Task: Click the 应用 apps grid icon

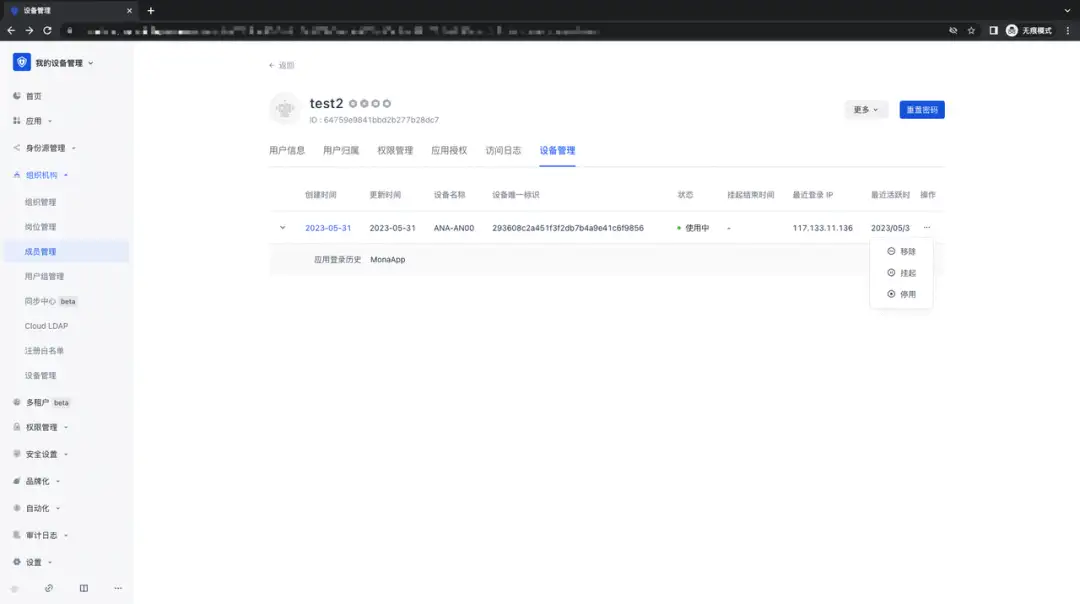Action: click(17, 121)
